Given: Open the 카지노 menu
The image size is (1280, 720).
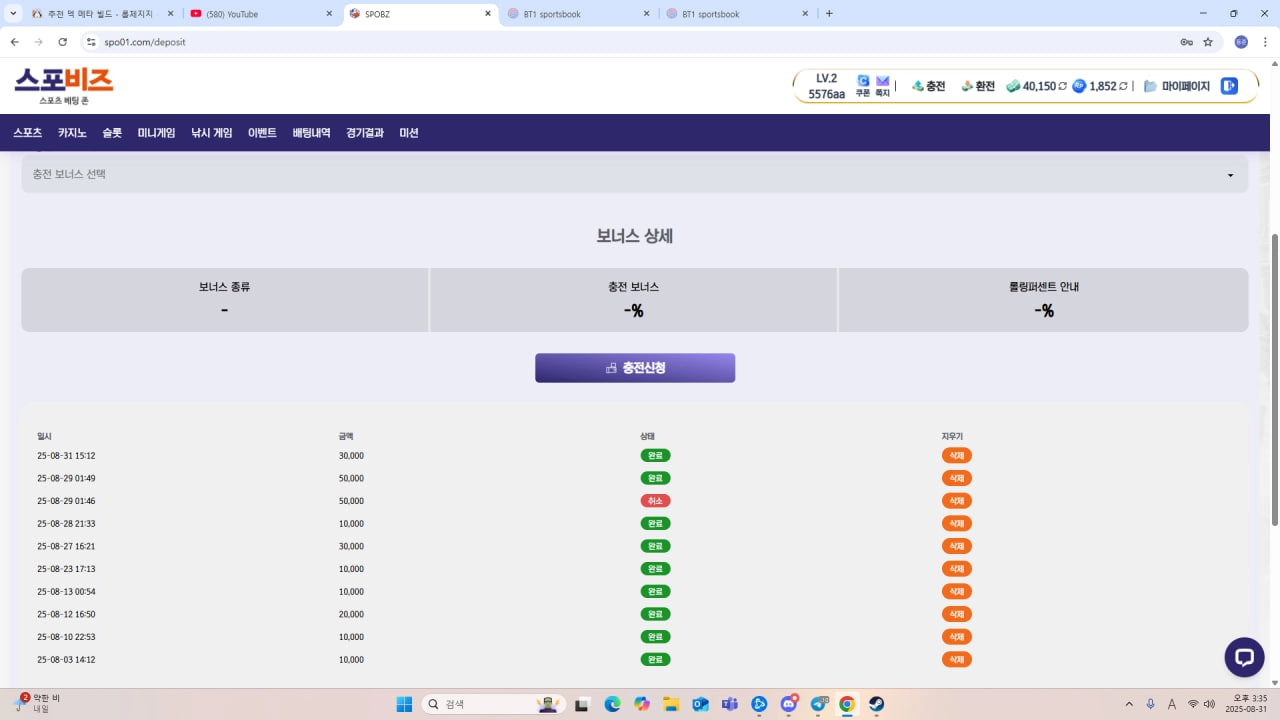Looking at the screenshot, I should click(72, 133).
